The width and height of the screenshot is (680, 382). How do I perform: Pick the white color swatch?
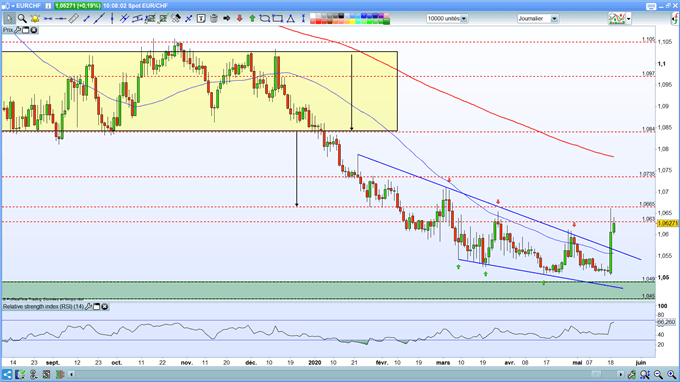[x=313, y=16]
